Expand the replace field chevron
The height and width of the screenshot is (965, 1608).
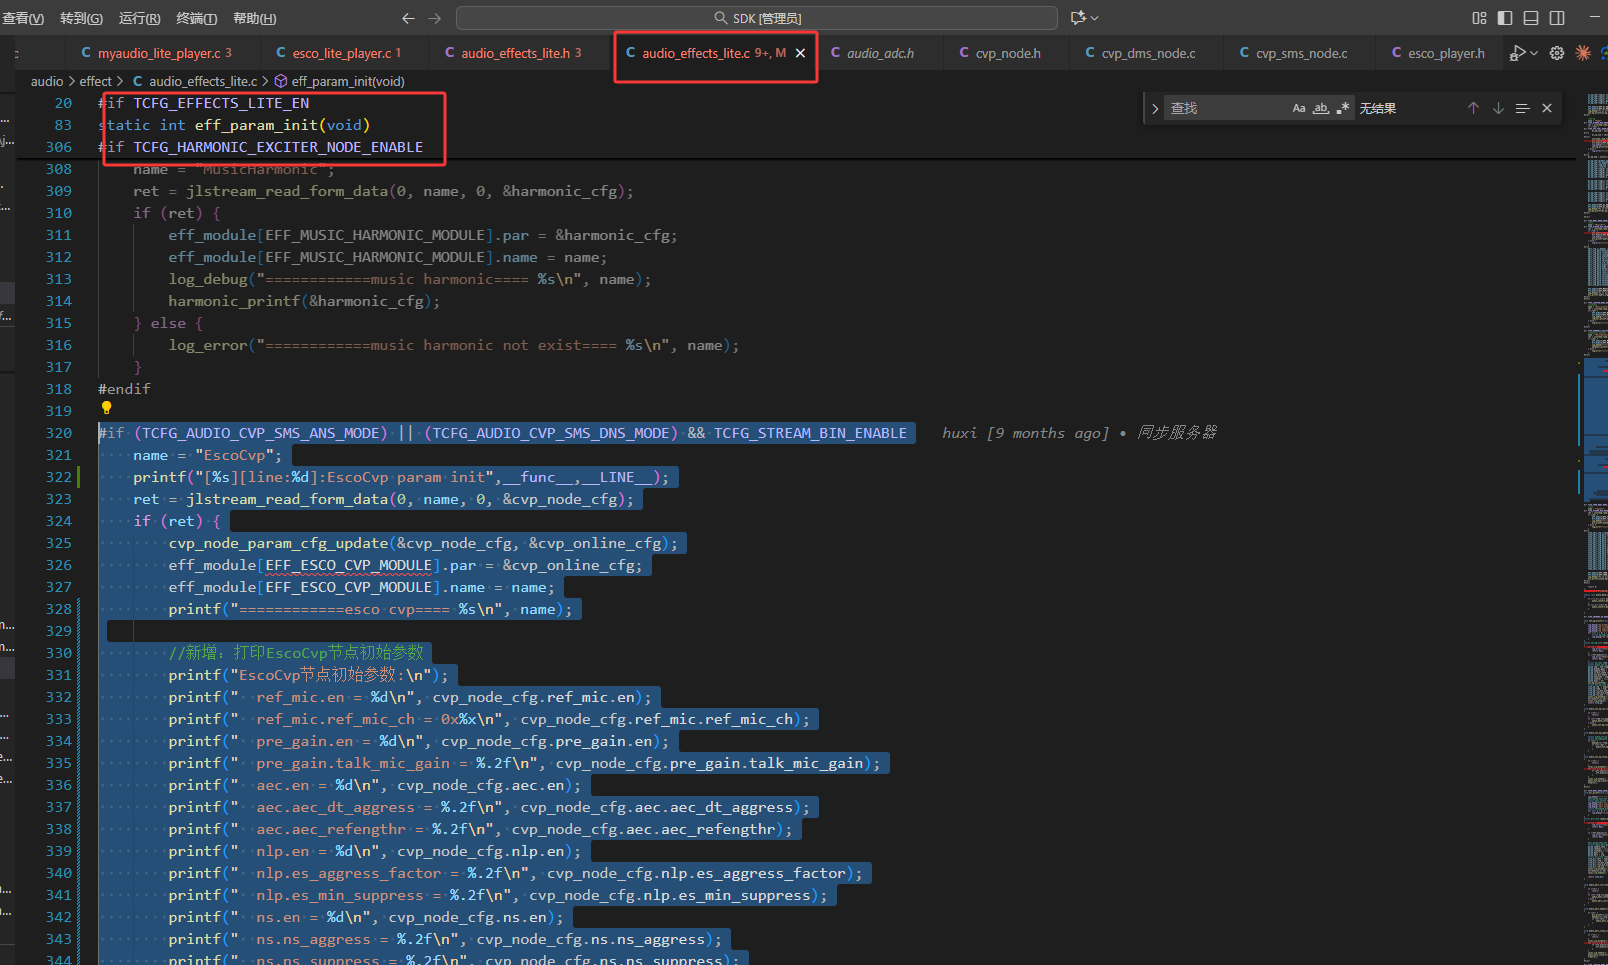tap(1155, 108)
